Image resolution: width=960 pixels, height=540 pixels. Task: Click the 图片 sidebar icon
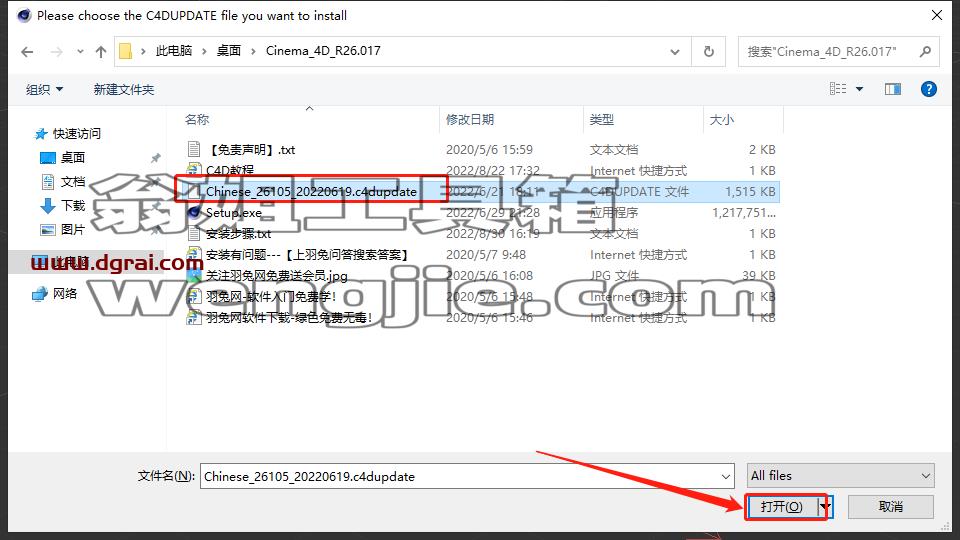[x=48, y=230]
